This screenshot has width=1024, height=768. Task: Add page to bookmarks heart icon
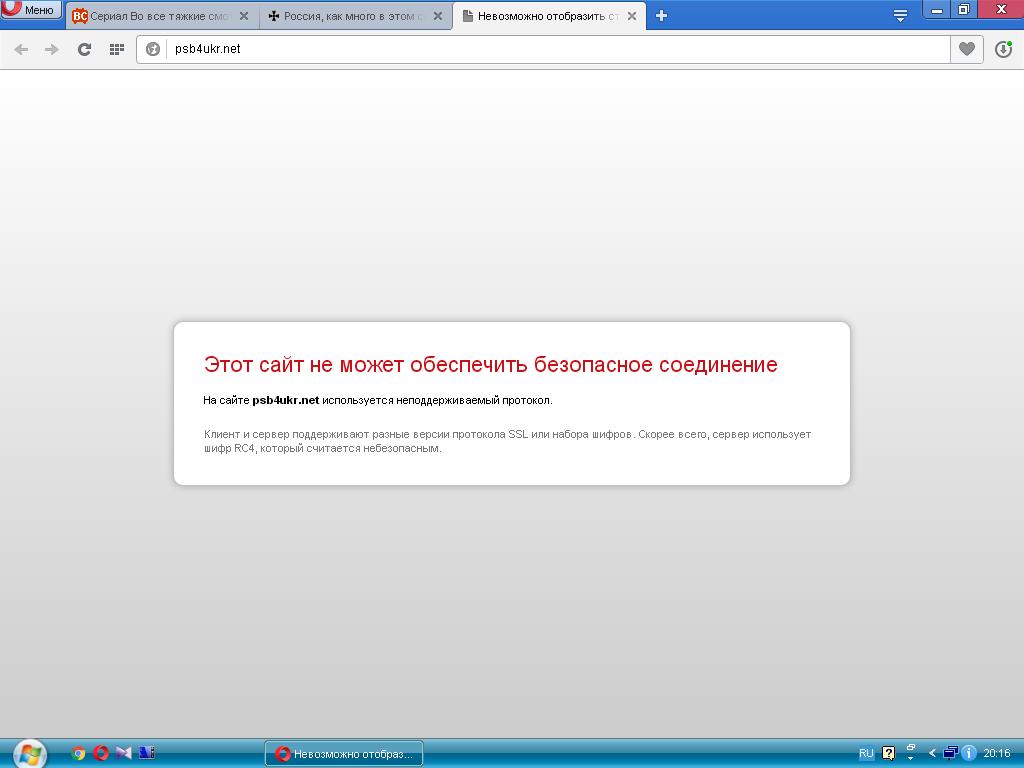pyautogui.click(x=967, y=49)
